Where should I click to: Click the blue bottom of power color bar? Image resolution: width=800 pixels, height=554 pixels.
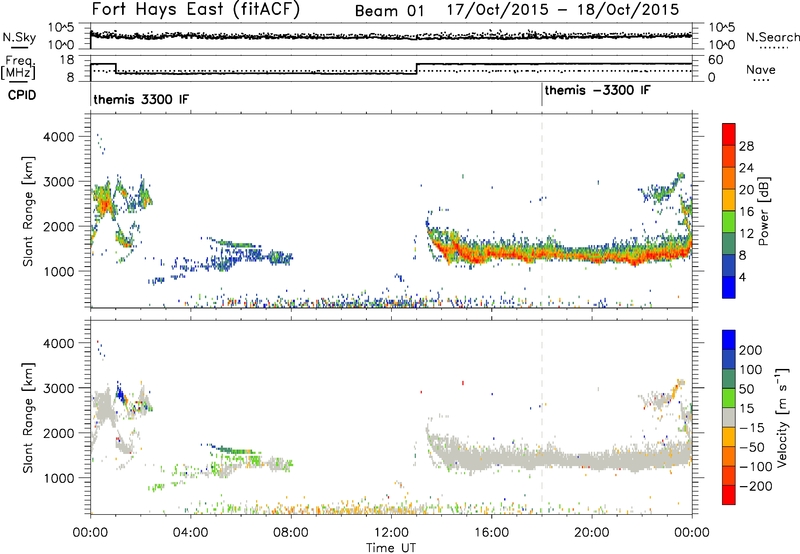point(729,287)
